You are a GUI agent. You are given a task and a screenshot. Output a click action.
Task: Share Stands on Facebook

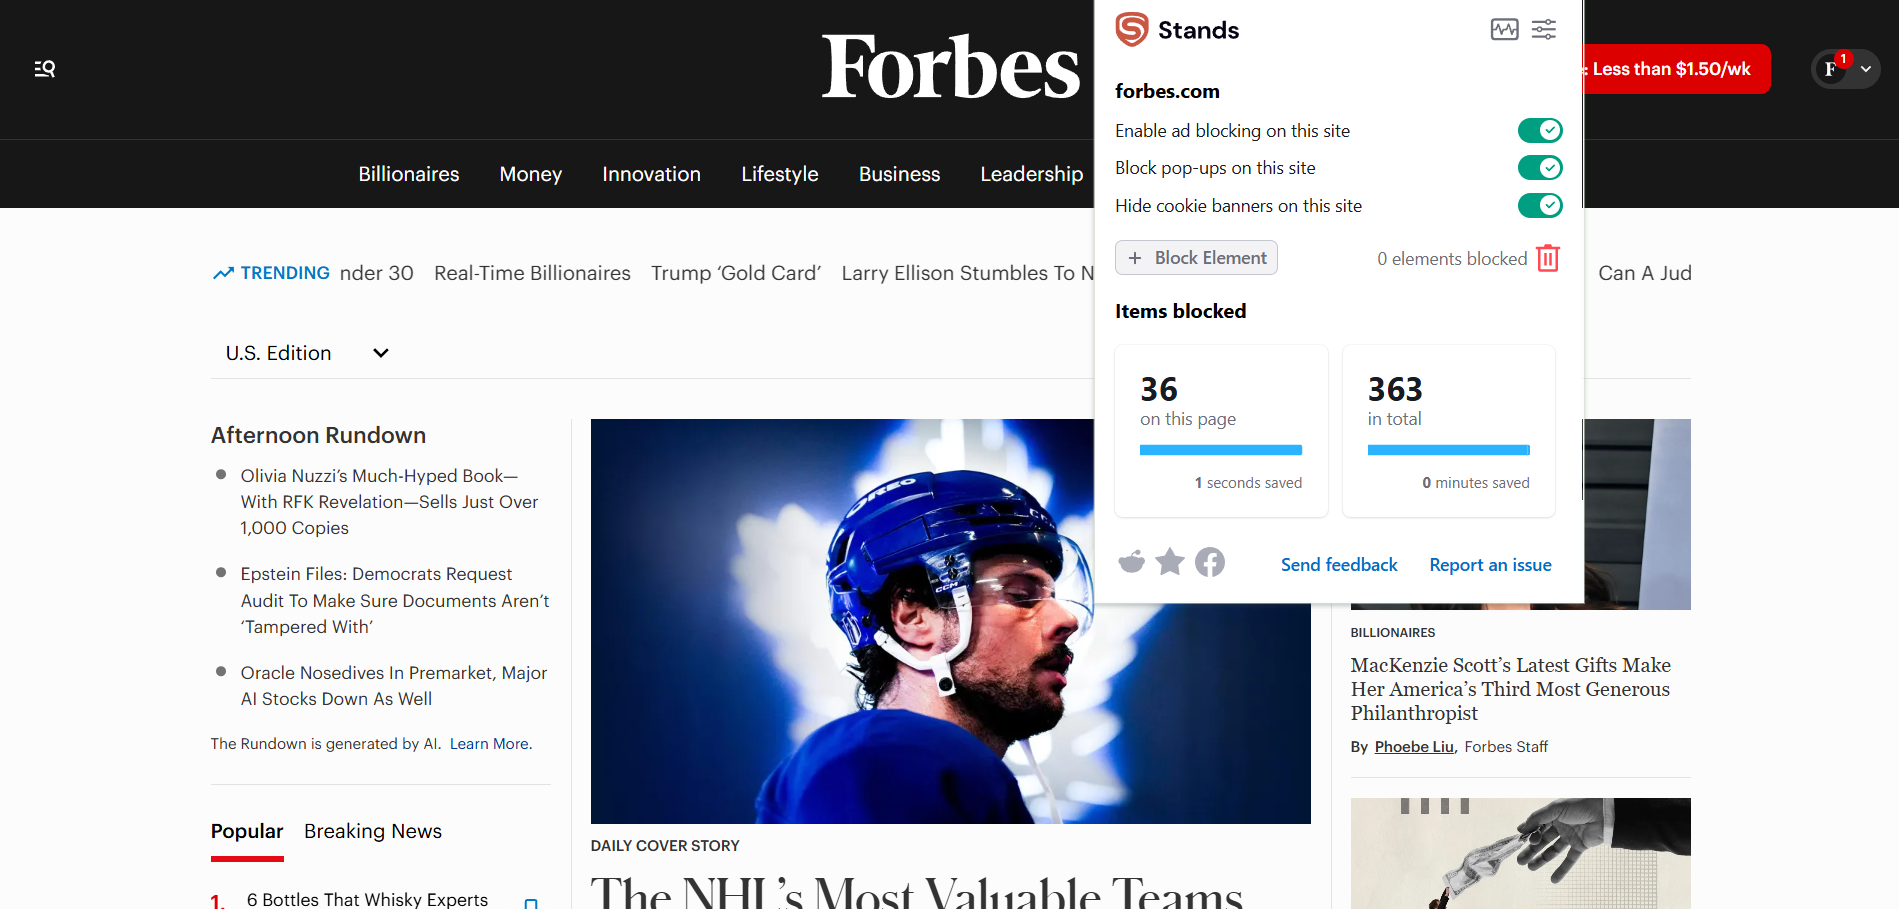click(x=1210, y=562)
